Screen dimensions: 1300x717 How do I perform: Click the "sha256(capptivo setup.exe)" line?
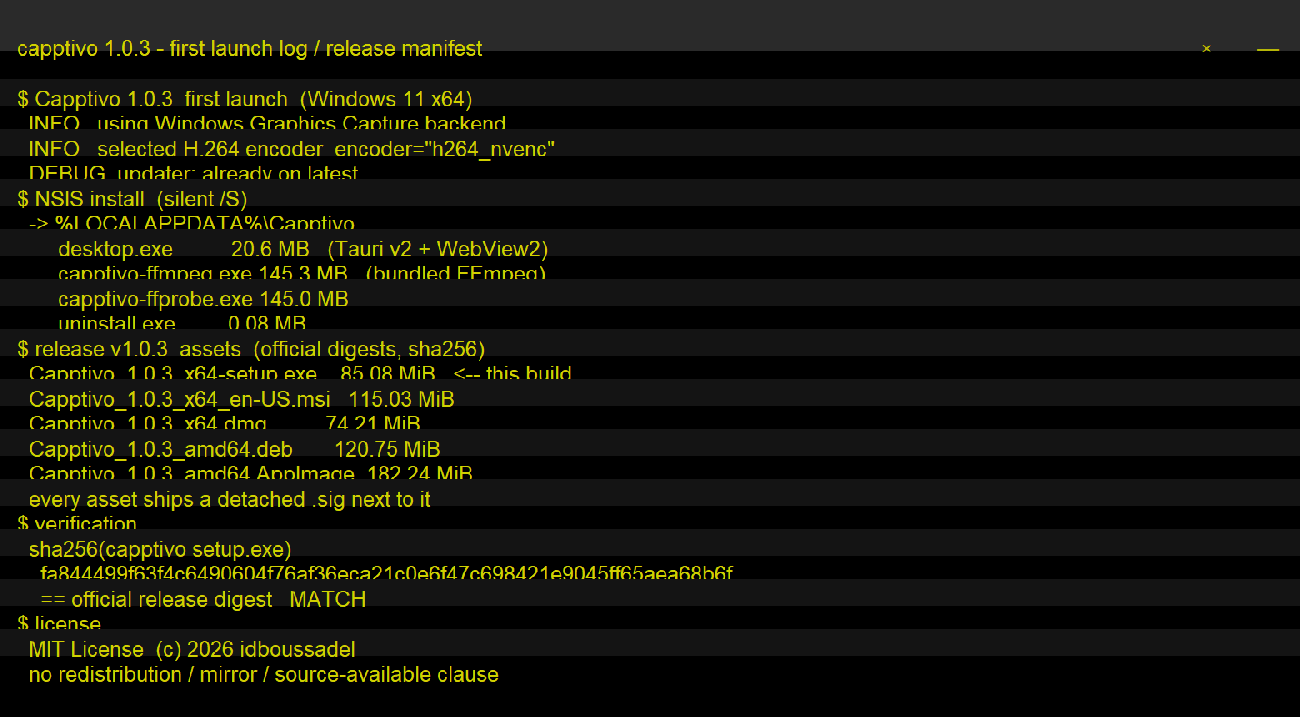pos(160,549)
